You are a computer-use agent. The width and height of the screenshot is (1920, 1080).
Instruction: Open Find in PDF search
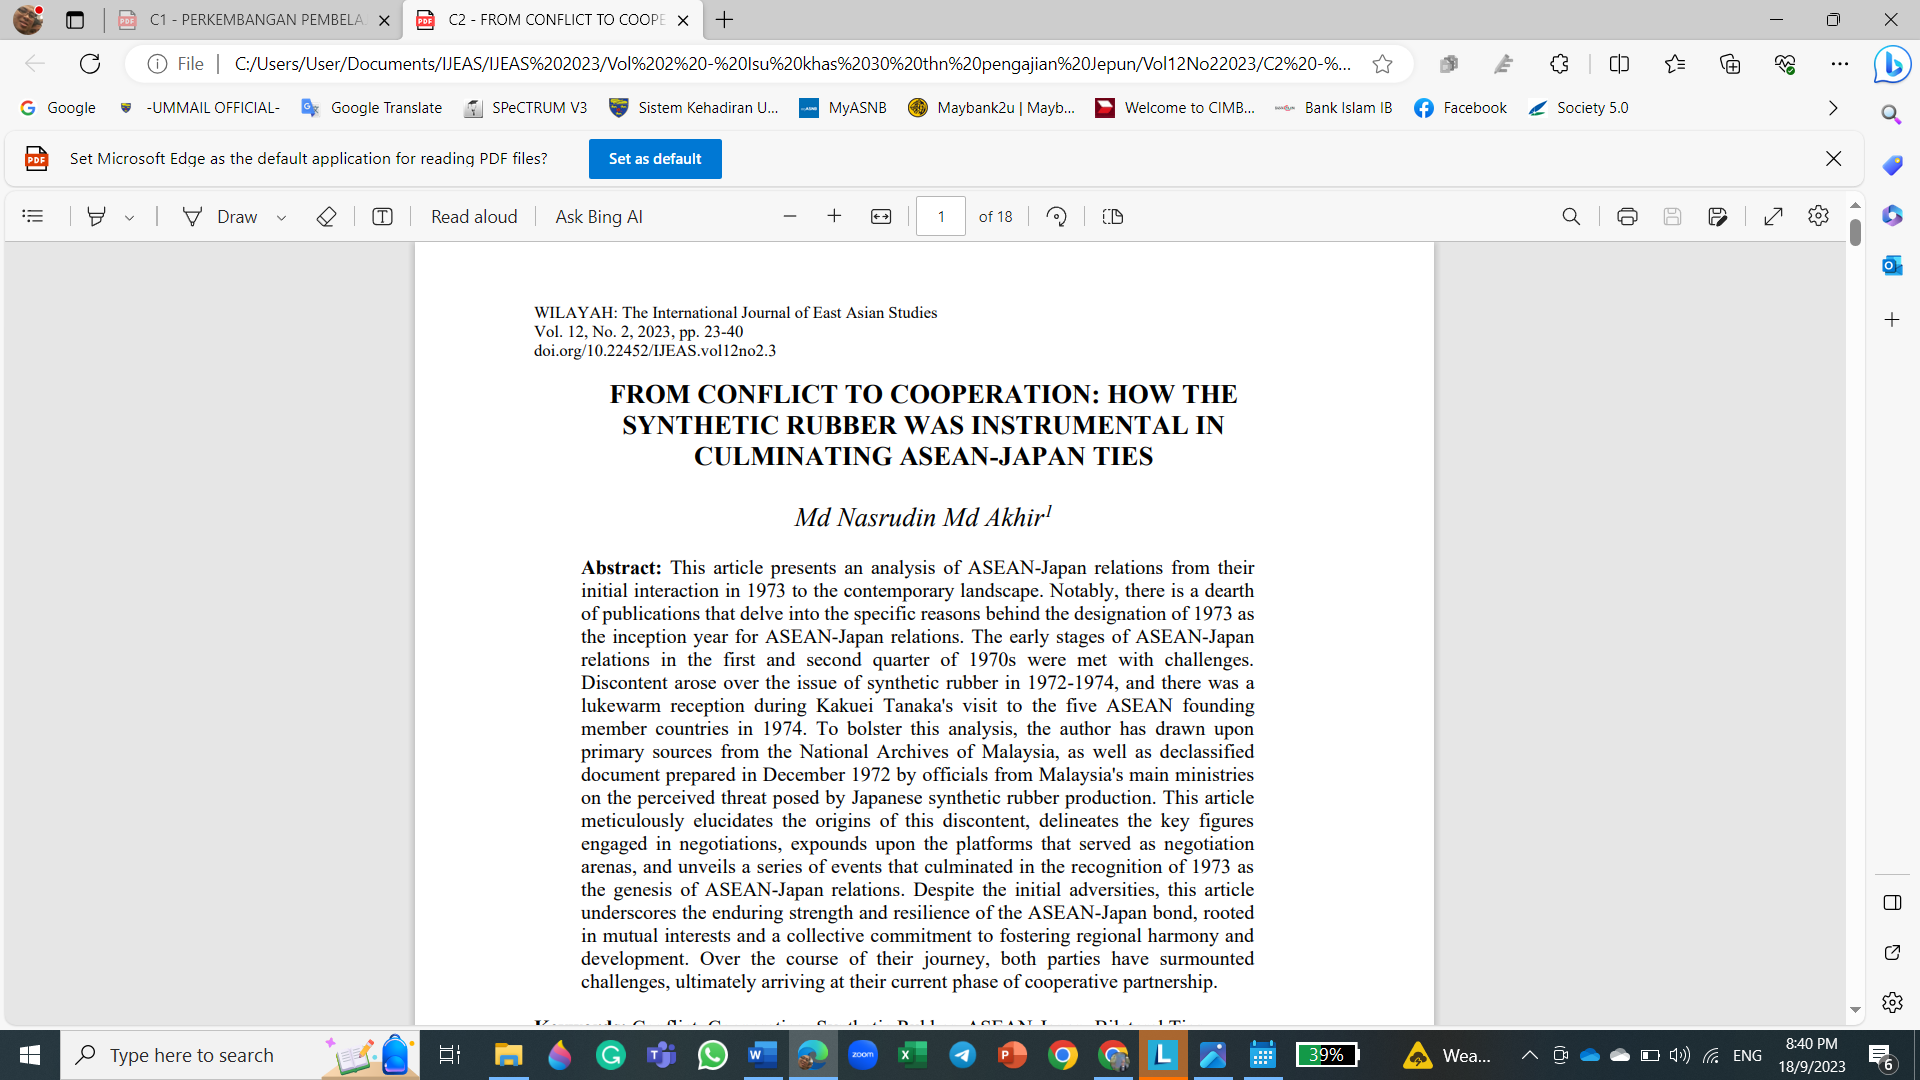[1571, 216]
